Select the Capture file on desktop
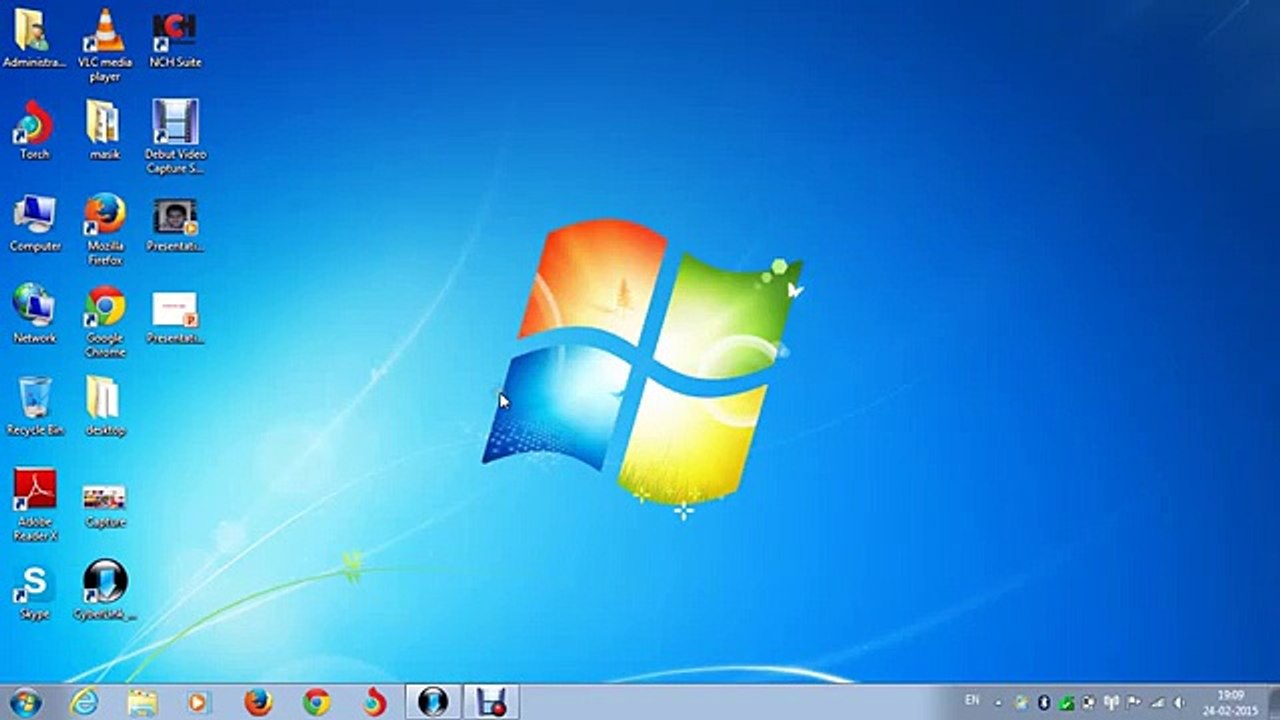 tap(104, 506)
